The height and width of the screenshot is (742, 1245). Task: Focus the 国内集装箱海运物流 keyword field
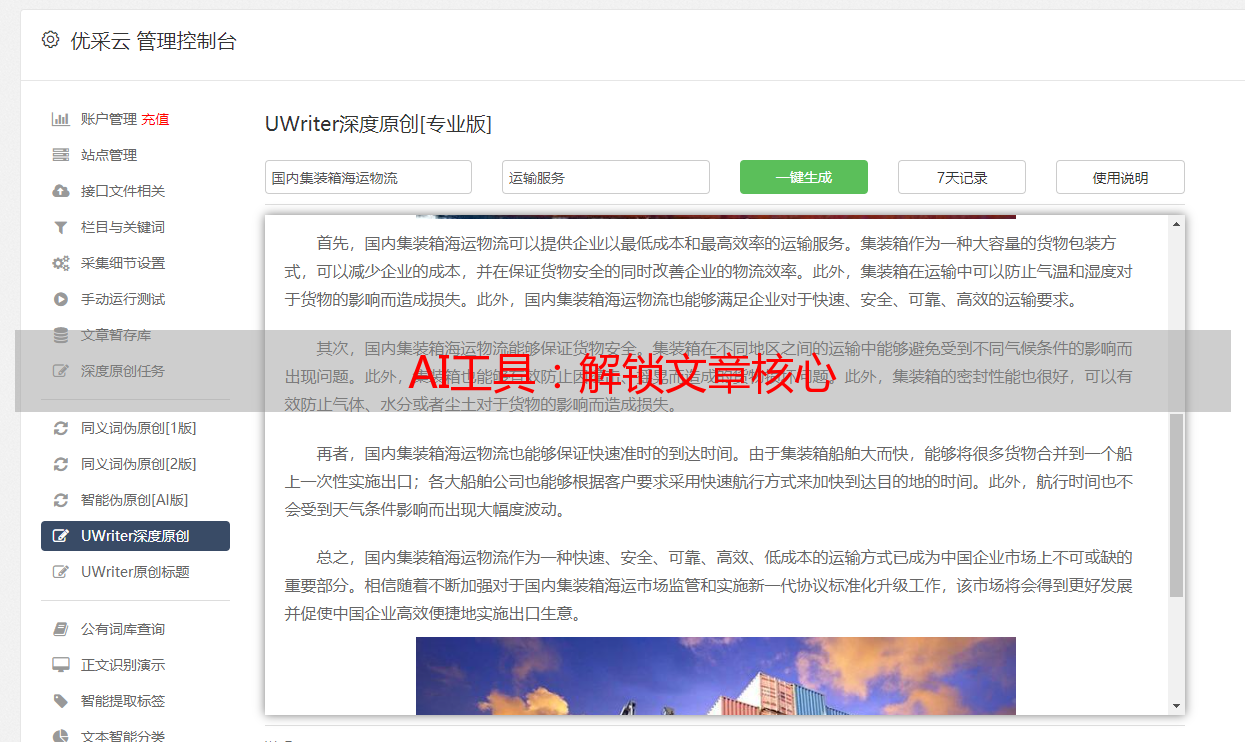coord(368,177)
